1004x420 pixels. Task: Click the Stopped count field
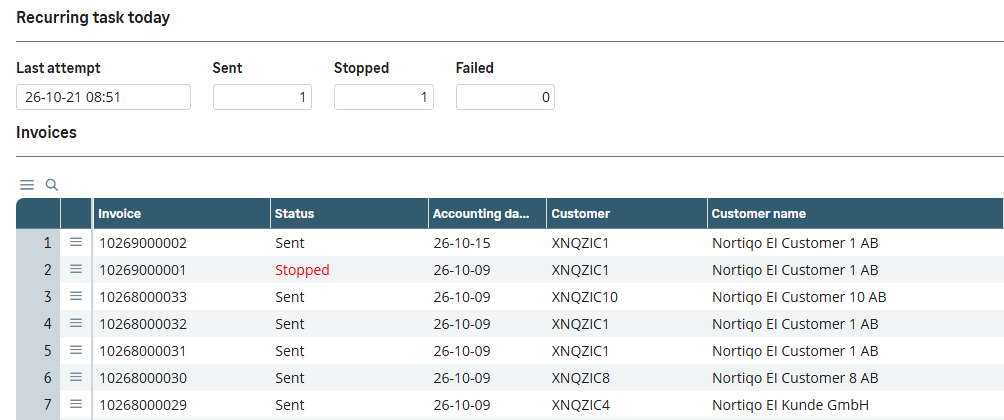(384, 97)
